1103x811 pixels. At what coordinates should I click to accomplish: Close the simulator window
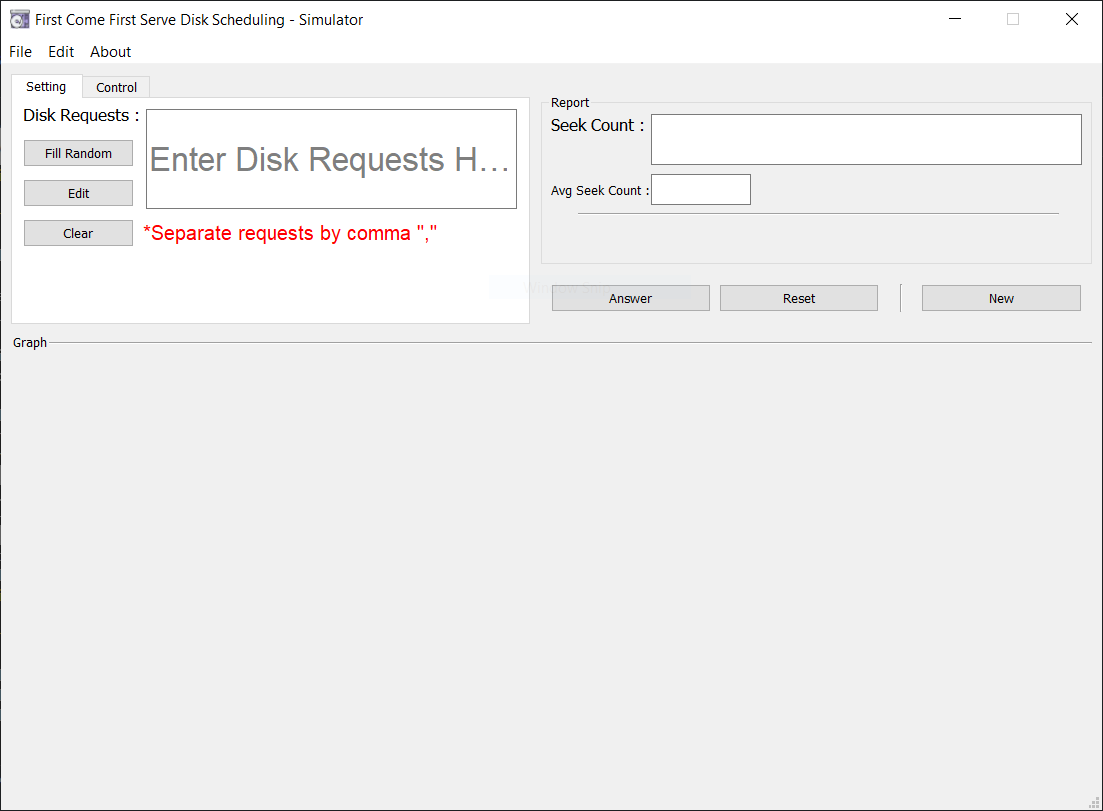1071,19
